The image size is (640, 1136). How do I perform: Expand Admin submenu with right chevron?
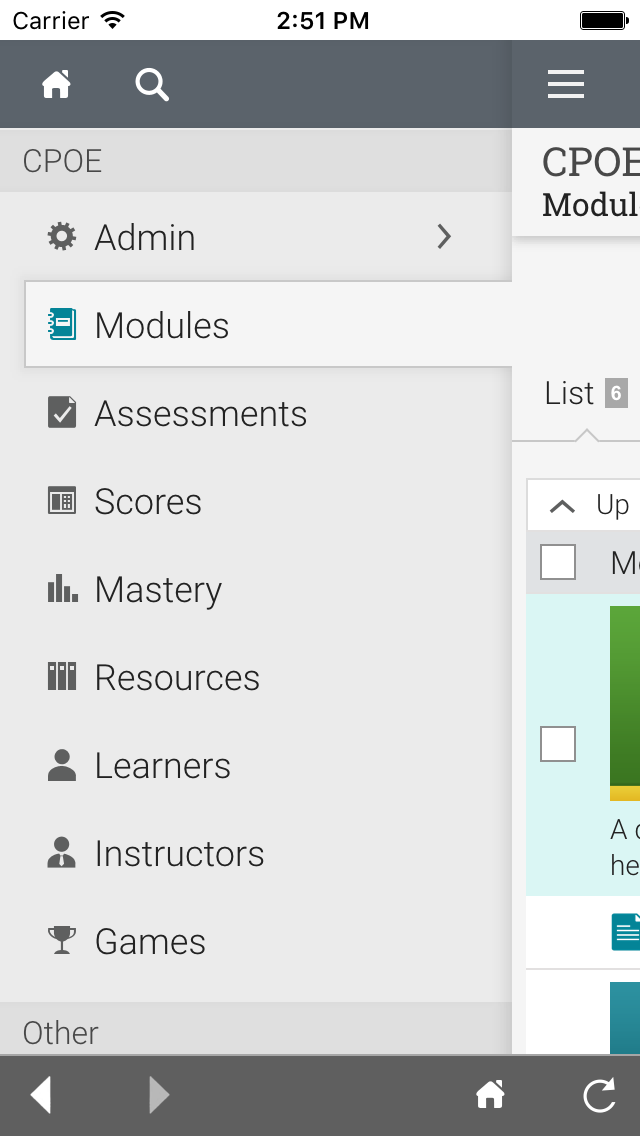pos(444,237)
